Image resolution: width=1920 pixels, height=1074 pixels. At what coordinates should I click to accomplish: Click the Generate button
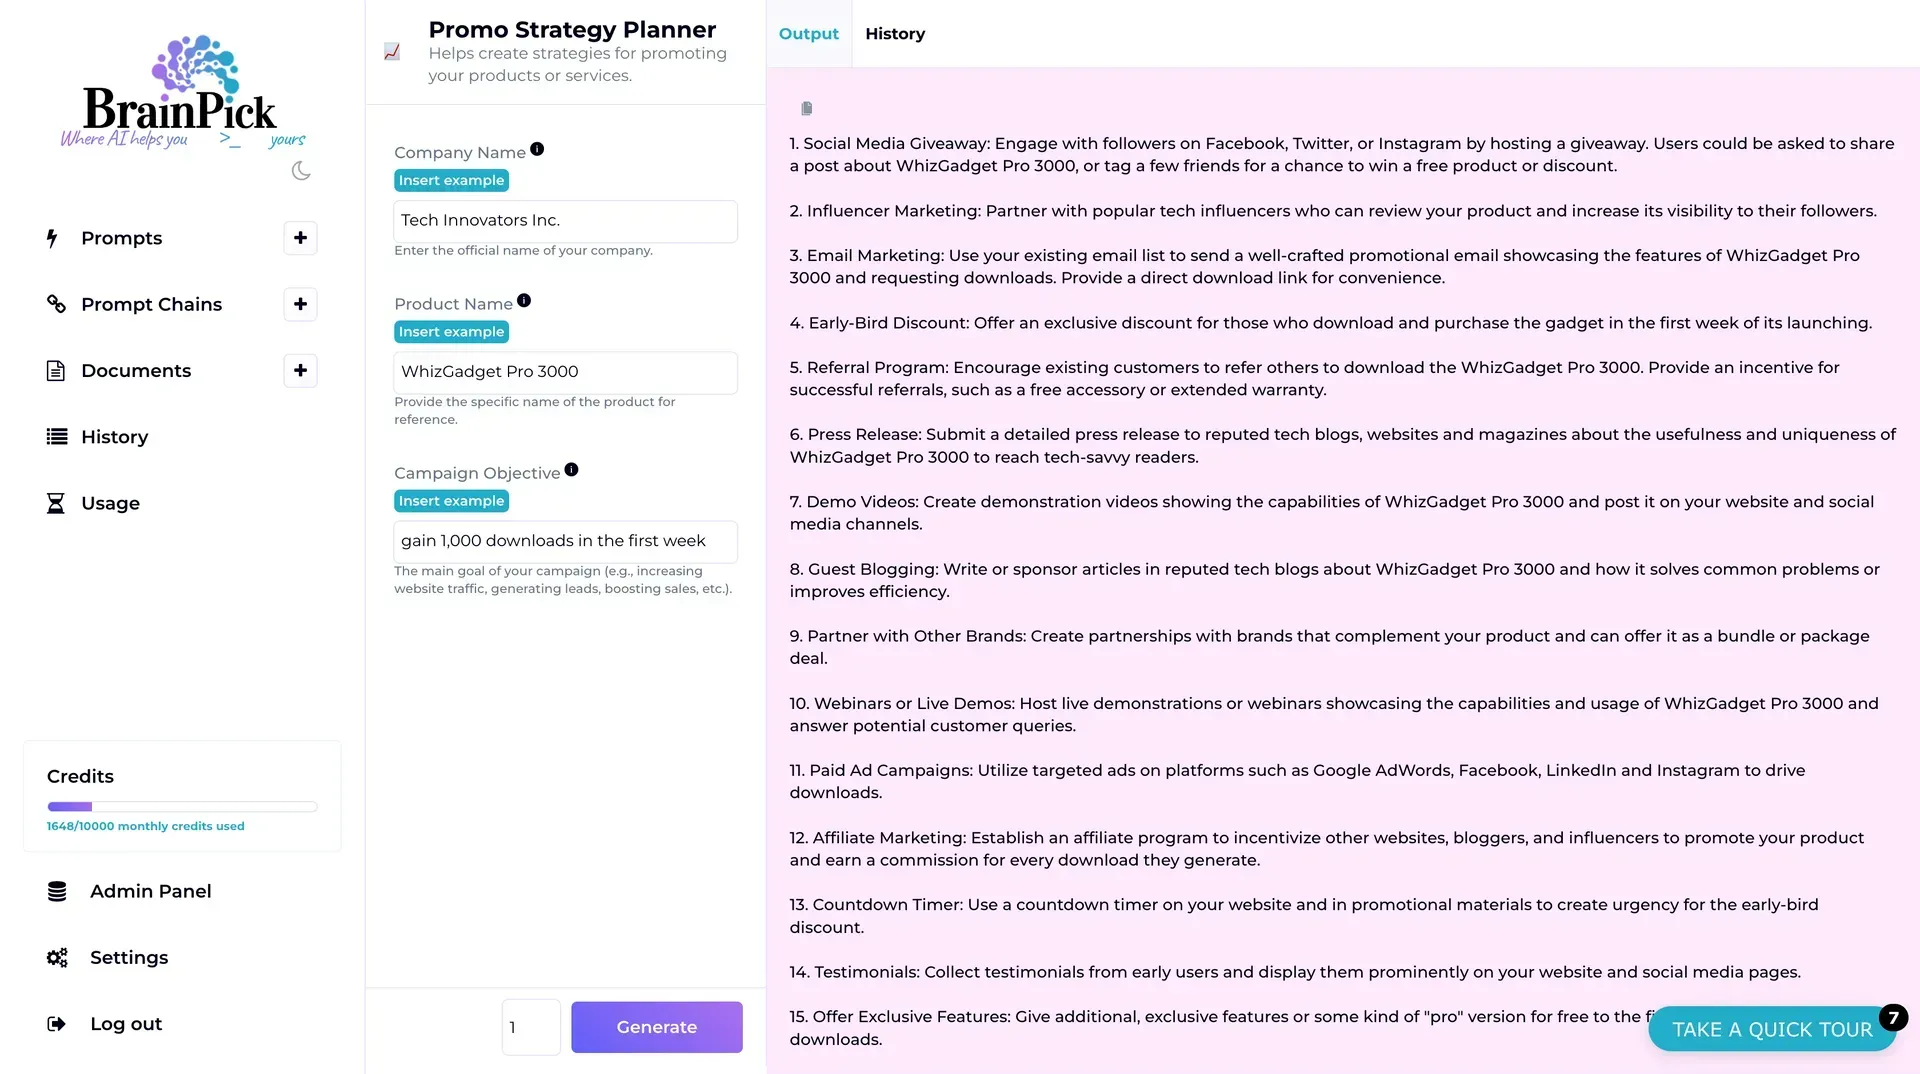657,1027
